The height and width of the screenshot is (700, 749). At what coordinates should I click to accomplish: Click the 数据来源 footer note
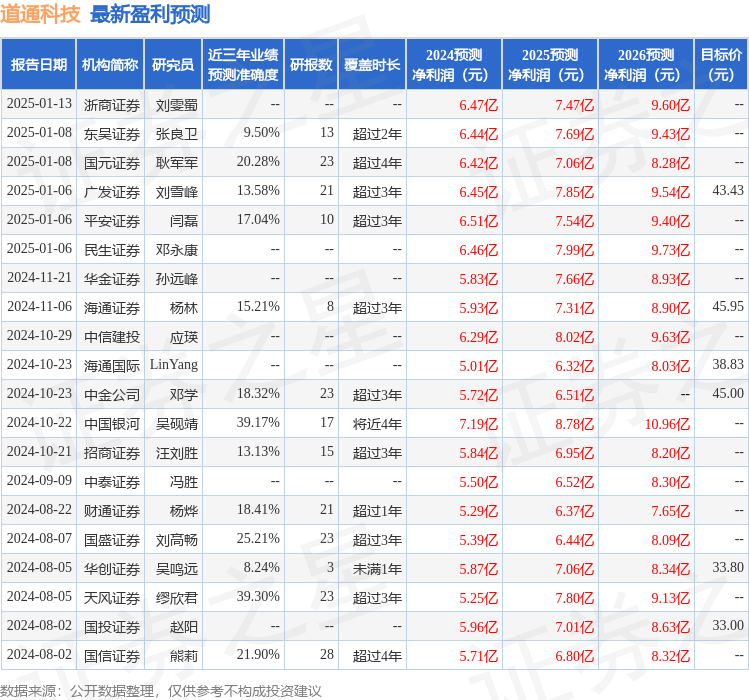(160, 691)
